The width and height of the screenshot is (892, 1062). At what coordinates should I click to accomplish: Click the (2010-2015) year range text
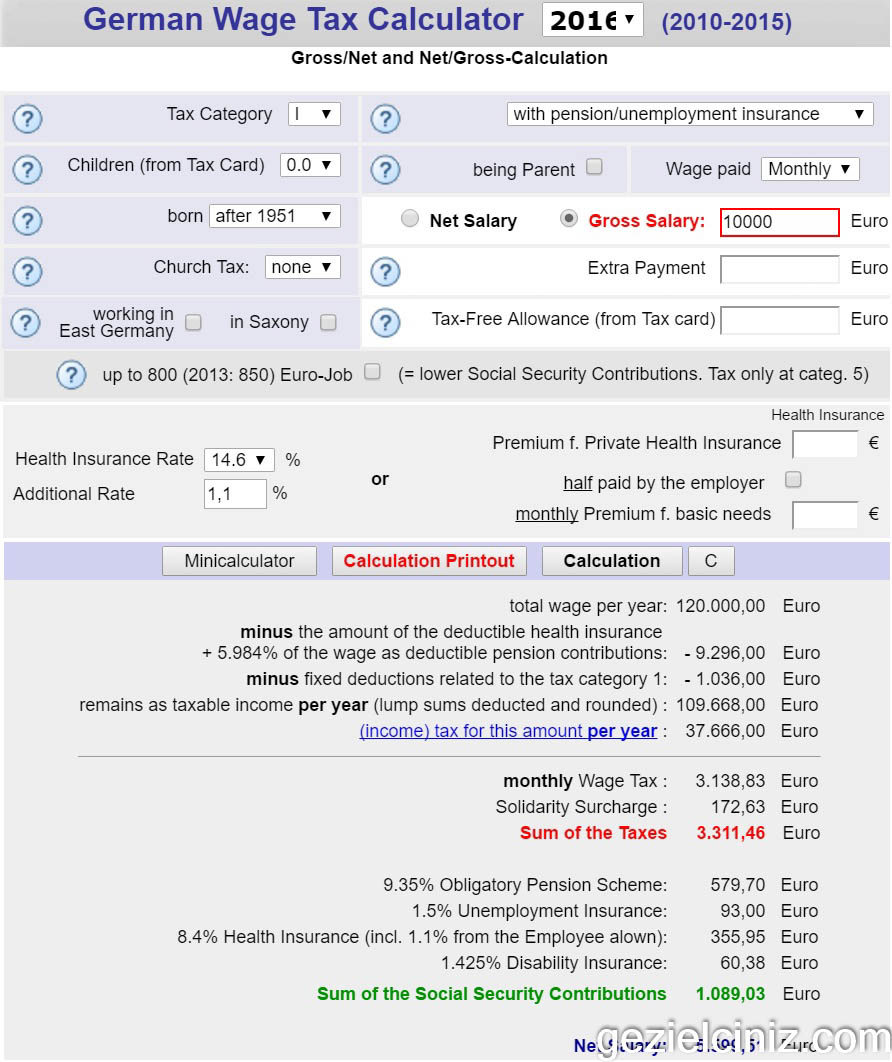727,22
